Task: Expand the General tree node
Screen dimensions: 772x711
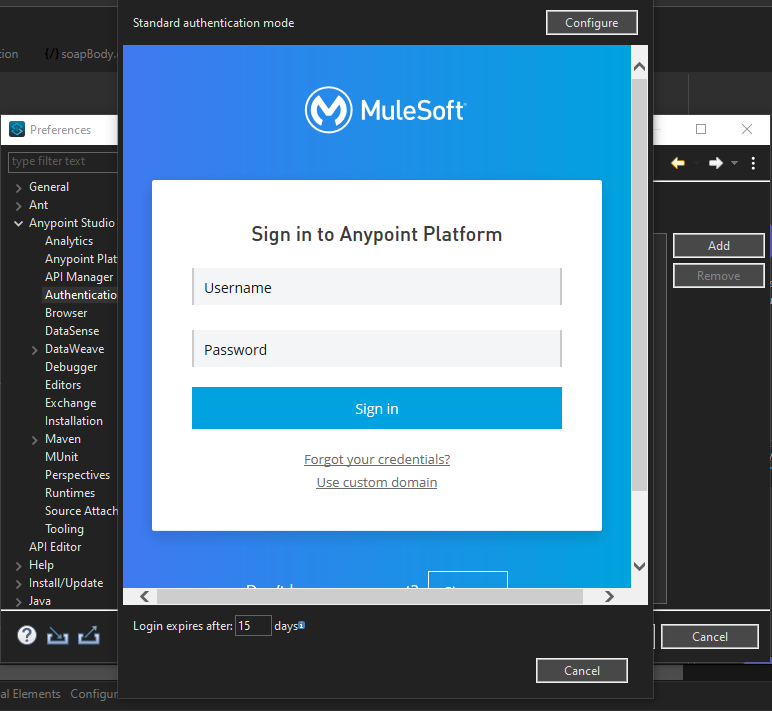Action: pyautogui.click(x=18, y=188)
